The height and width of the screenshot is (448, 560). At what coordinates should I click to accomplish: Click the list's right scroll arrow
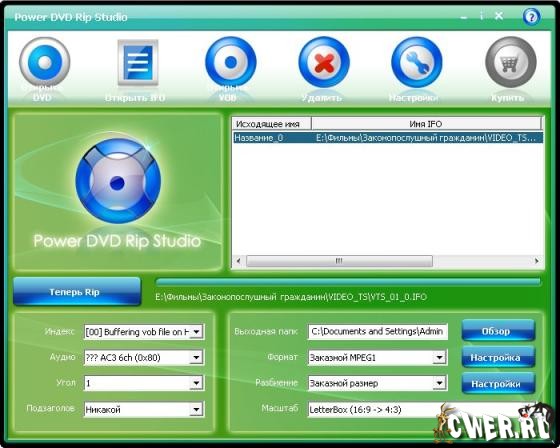pos(536,261)
